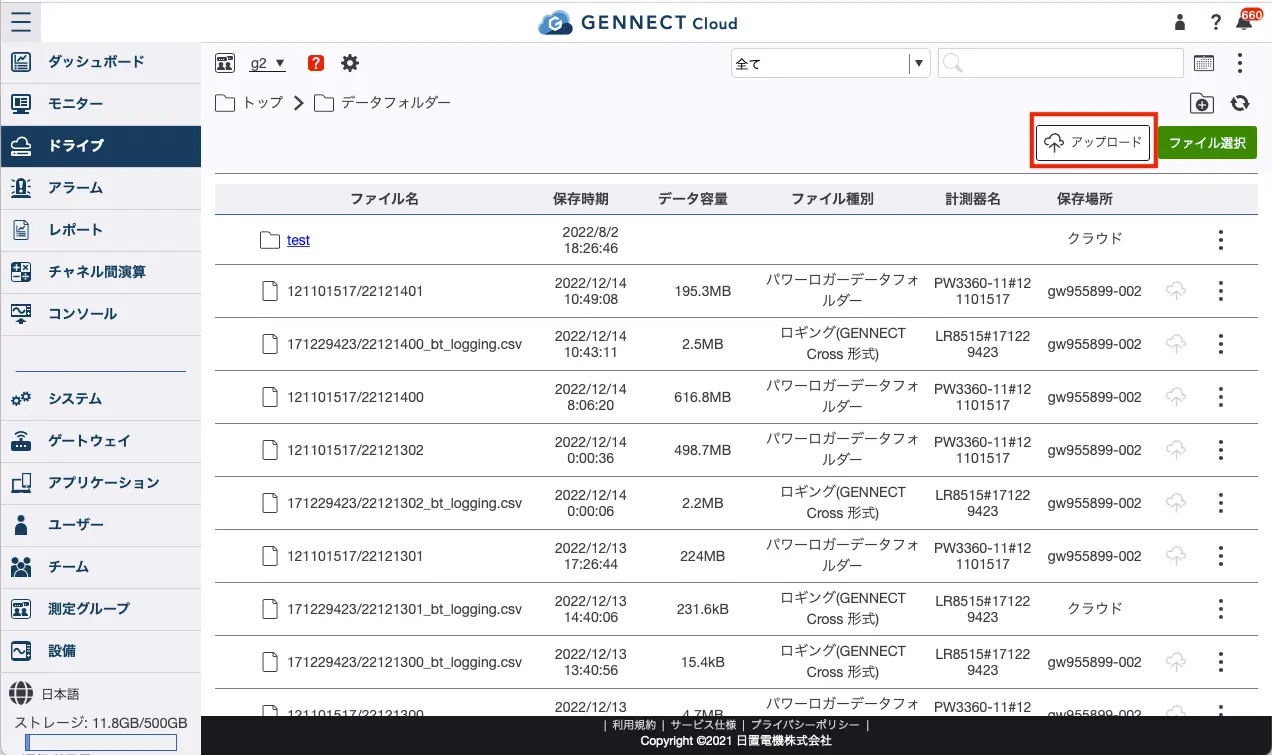Open the more menu for 121101517/22121400
The height and width of the screenshot is (755, 1272).
click(1220, 397)
